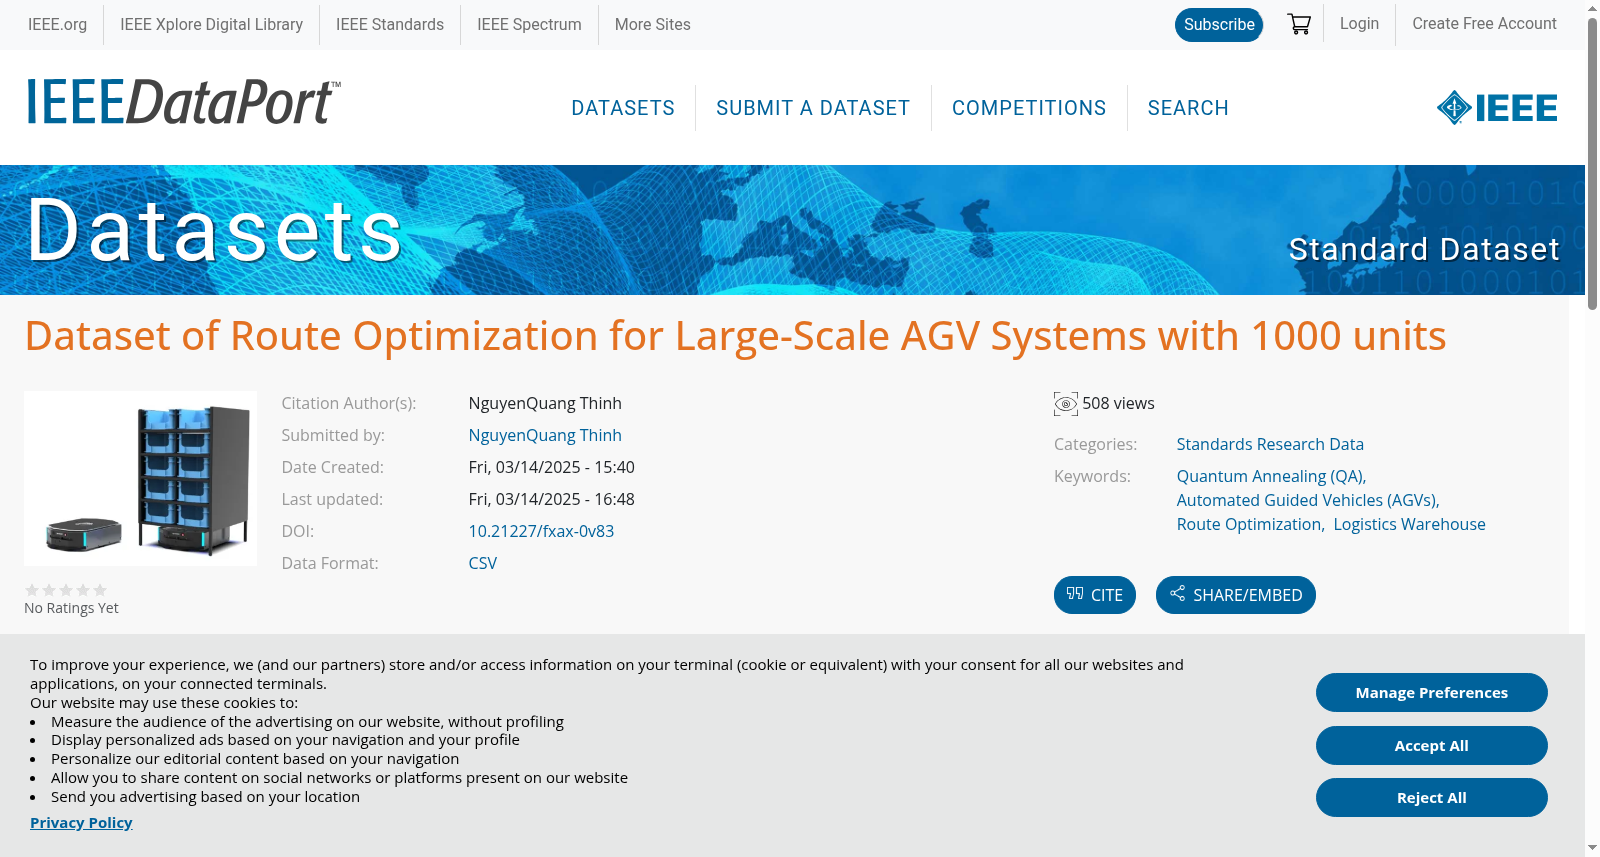Image resolution: width=1600 pixels, height=857 pixels.
Task: Click the first rating star
Action: pyautogui.click(x=32, y=590)
